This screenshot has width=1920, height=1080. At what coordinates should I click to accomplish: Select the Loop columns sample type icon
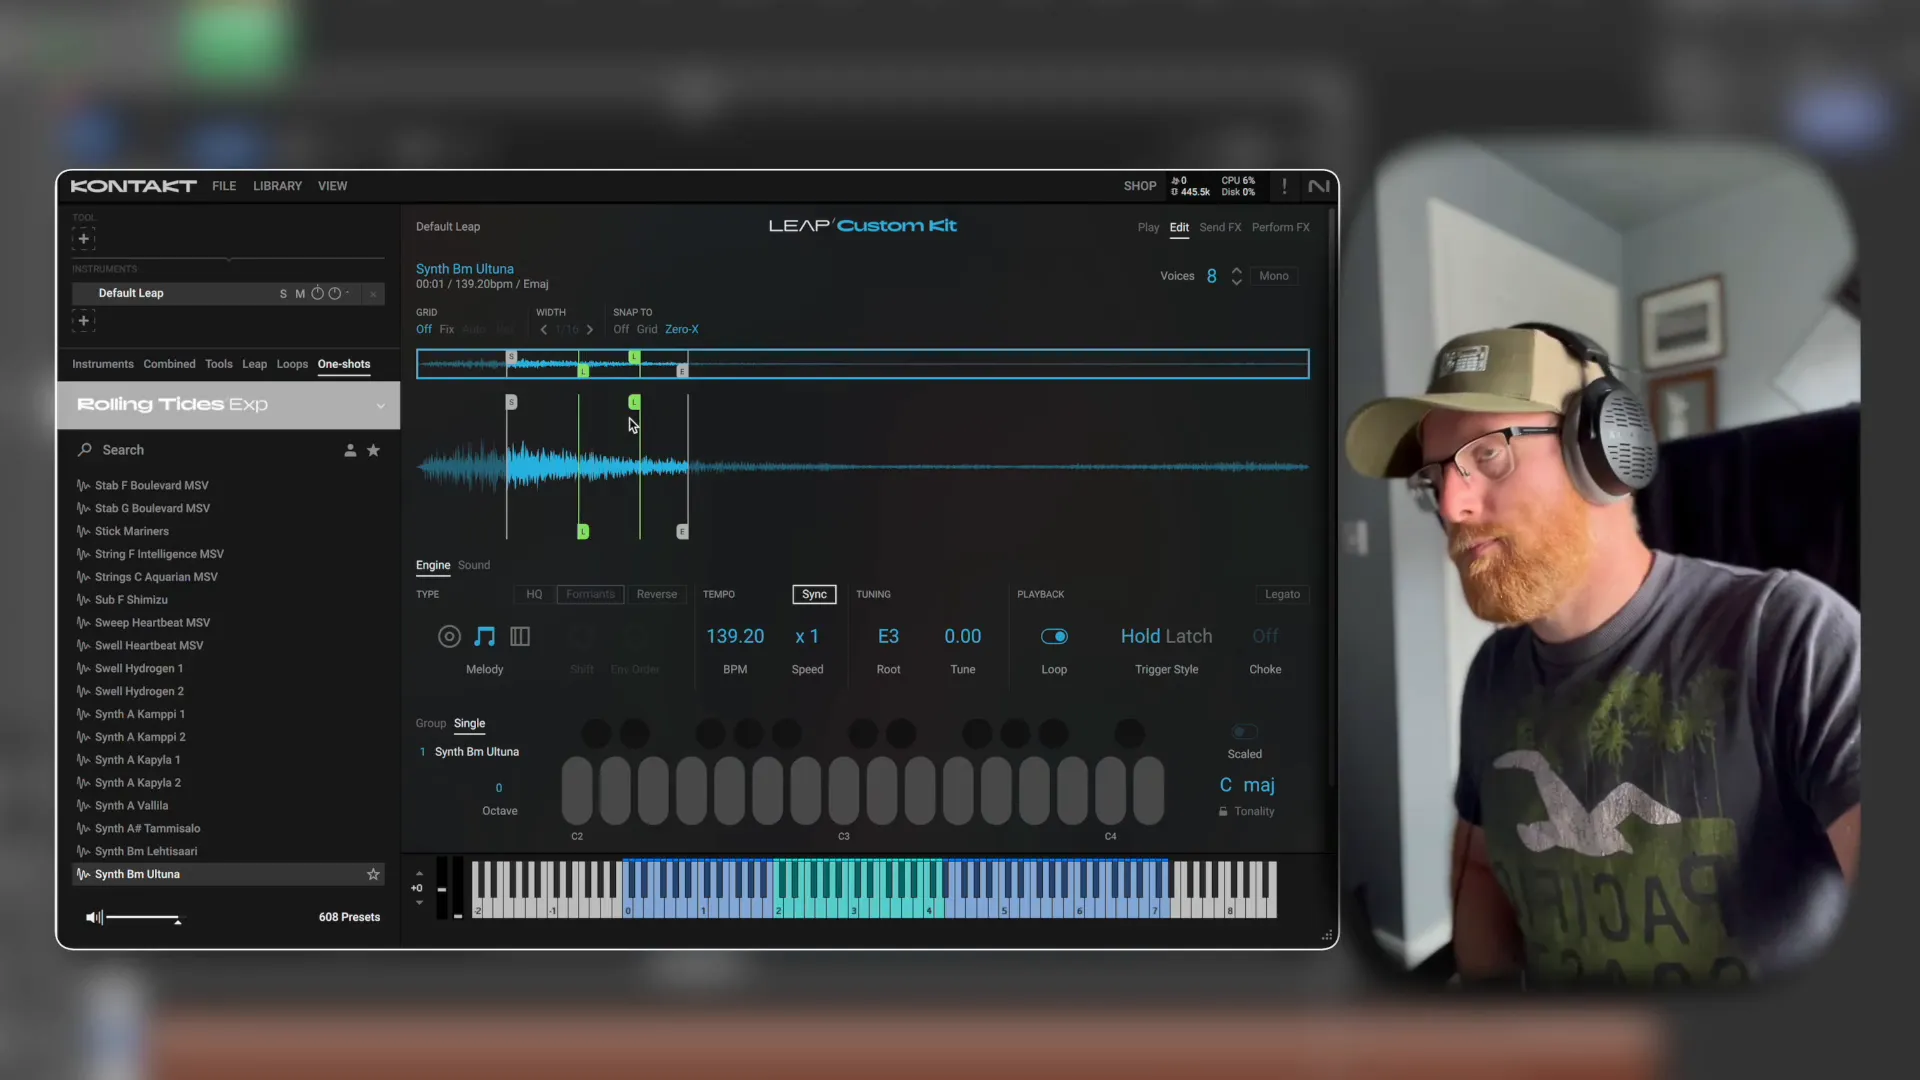coord(520,636)
